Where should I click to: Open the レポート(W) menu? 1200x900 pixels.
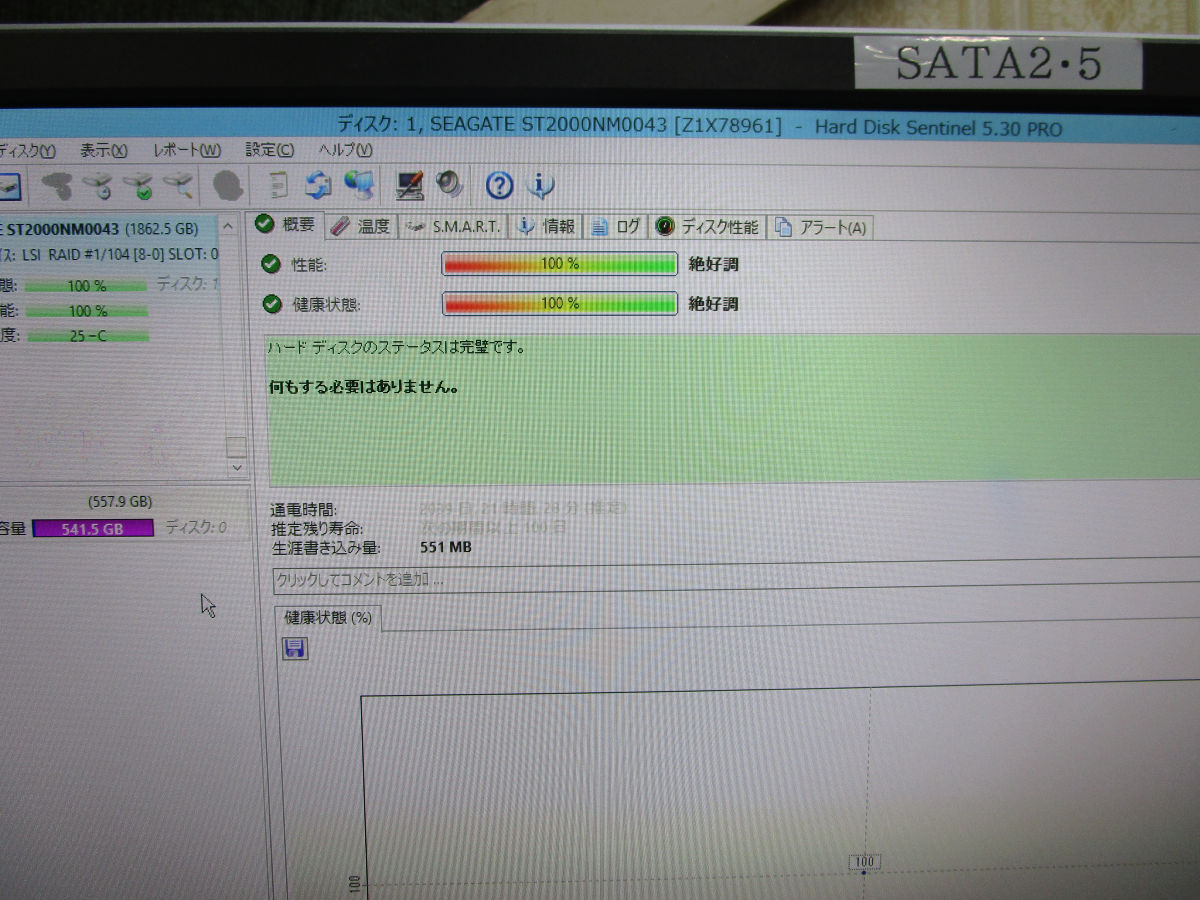pos(186,150)
